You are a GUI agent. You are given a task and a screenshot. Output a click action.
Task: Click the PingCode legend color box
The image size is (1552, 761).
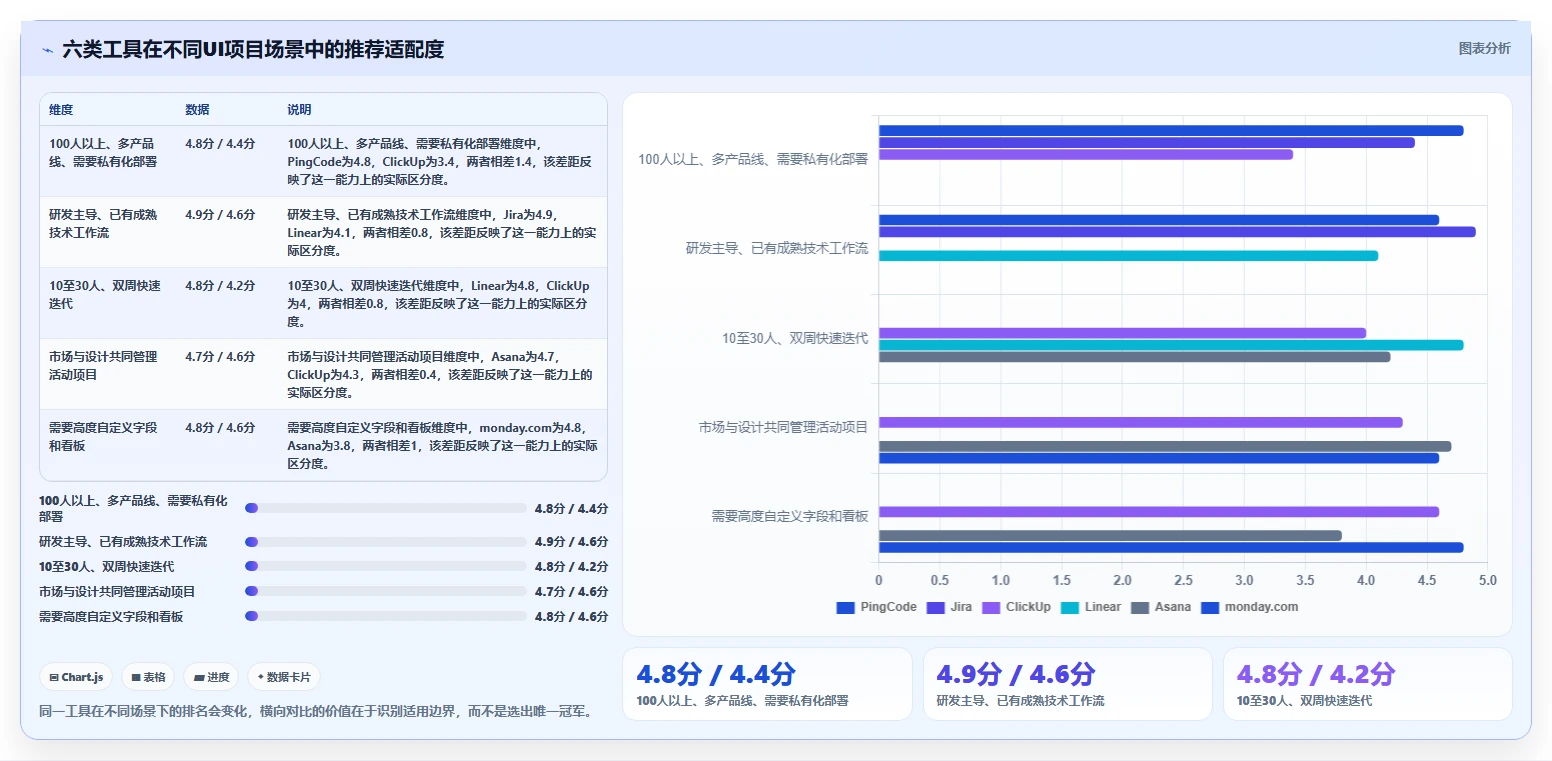846,607
